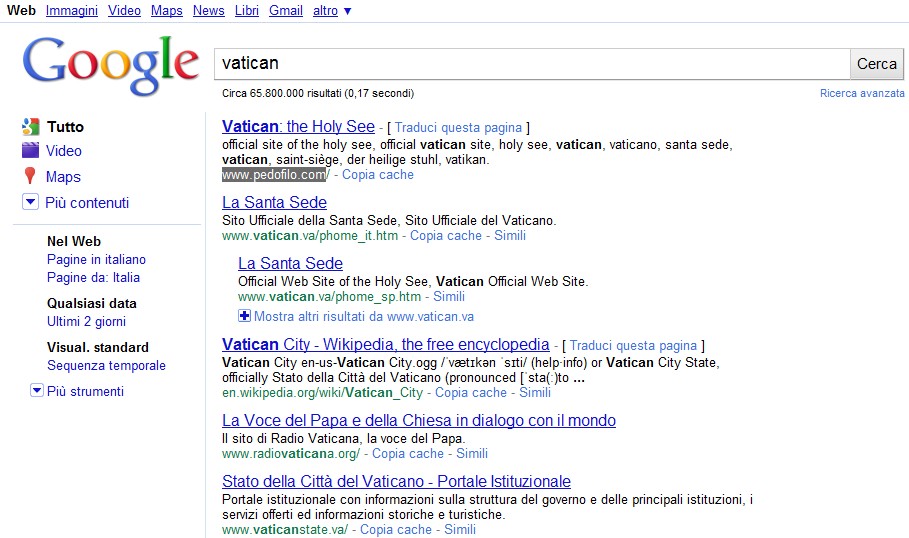
Task: Expand Più strumenti tools
Action: pos(37,391)
